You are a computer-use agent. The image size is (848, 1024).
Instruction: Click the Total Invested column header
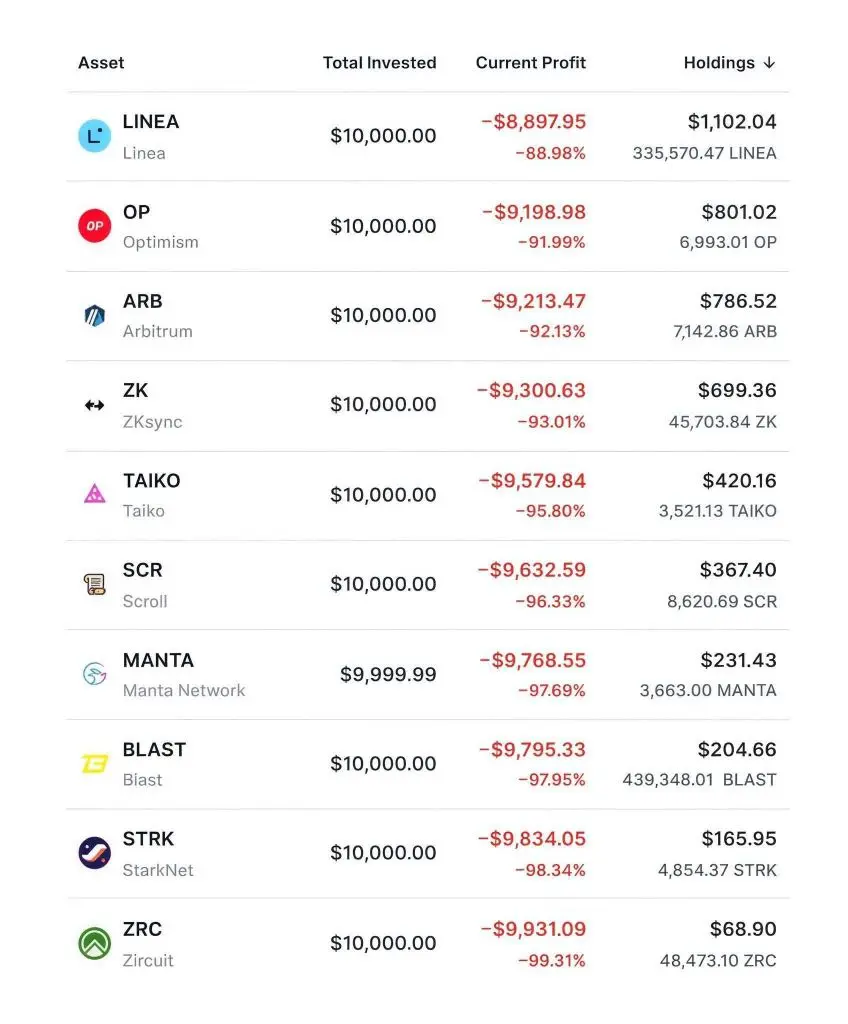click(x=379, y=62)
